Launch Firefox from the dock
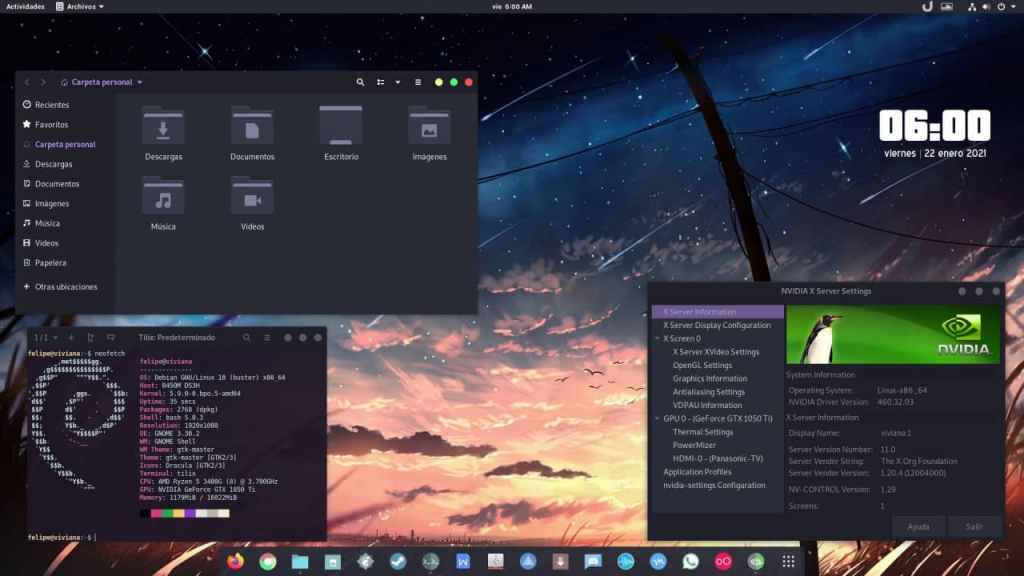Viewport: 1024px width, 576px height. click(236, 561)
